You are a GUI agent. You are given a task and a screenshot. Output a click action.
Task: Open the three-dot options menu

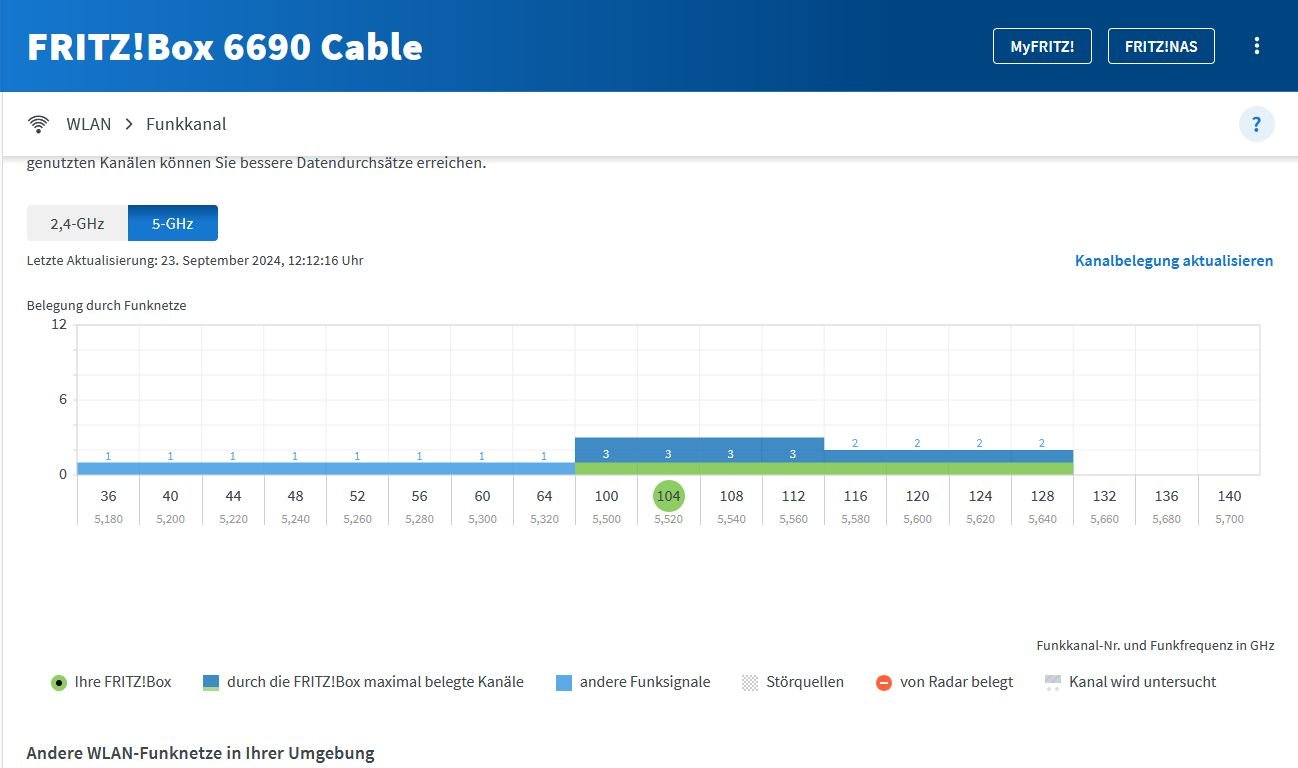[x=1256, y=46]
